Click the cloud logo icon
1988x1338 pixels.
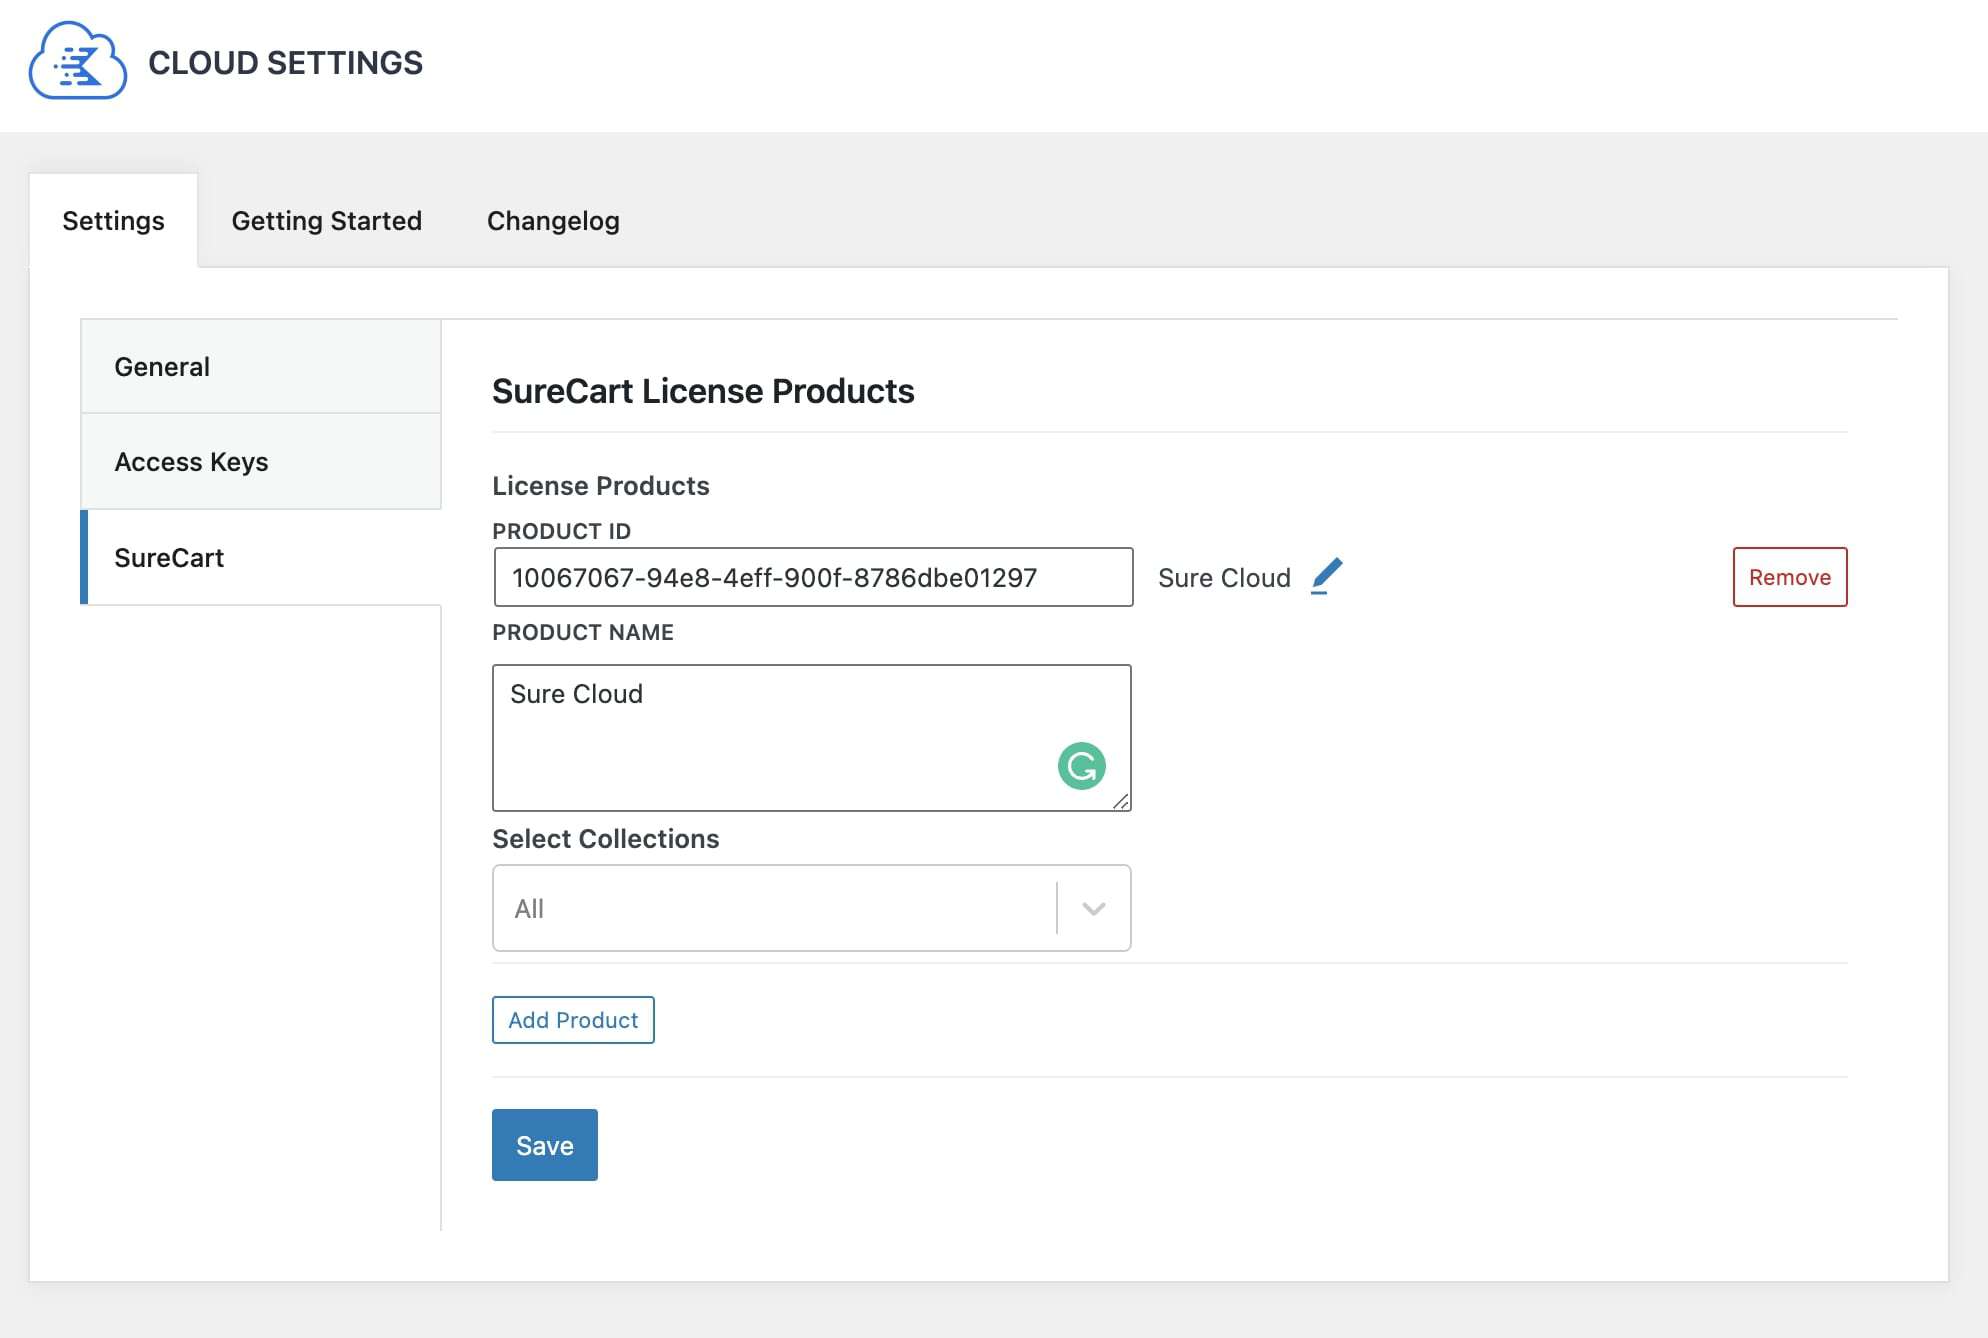(x=78, y=62)
